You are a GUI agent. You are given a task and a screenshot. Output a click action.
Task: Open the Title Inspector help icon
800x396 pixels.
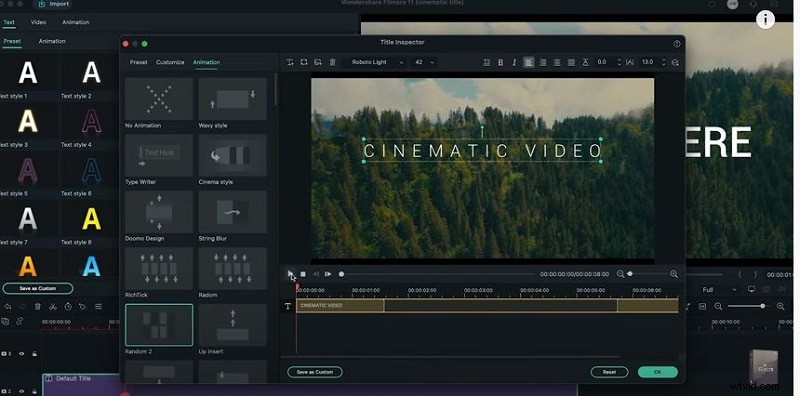click(677, 44)
